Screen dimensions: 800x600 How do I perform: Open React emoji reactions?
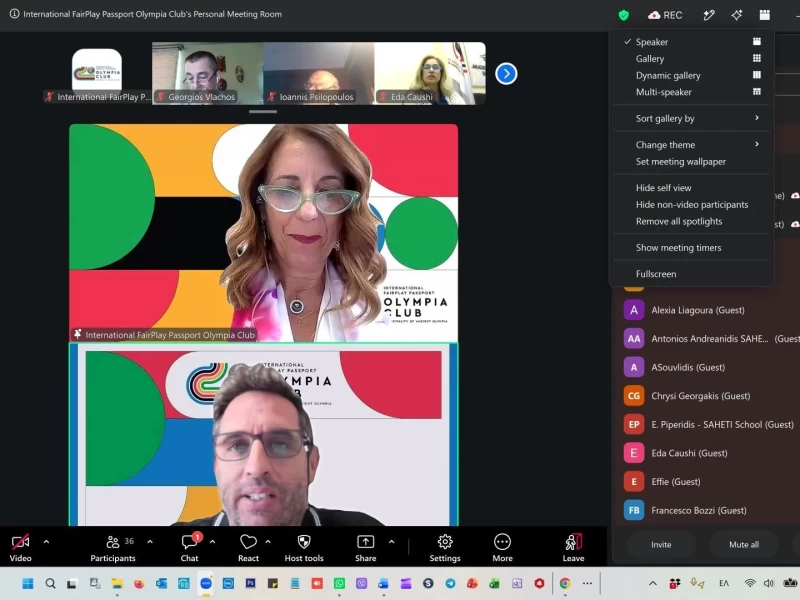pyautogui.click(x=248, y=548)
